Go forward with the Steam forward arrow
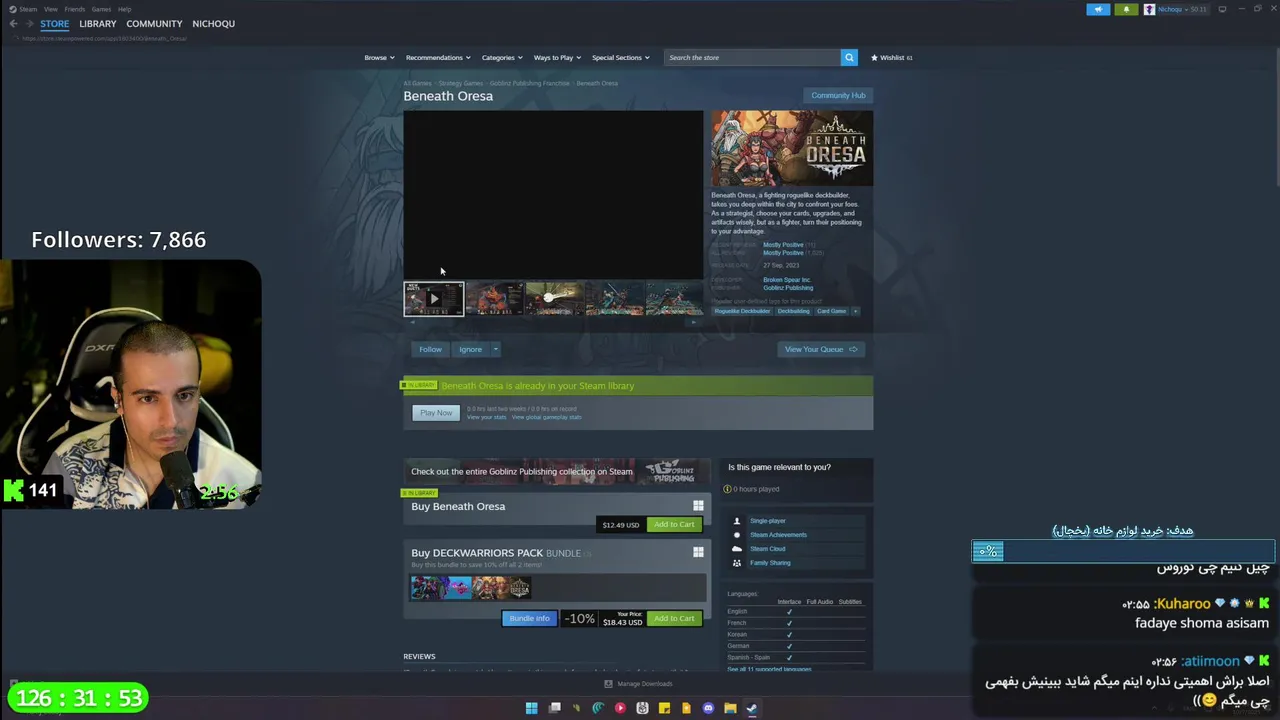1280x720 pixels. 29,23
